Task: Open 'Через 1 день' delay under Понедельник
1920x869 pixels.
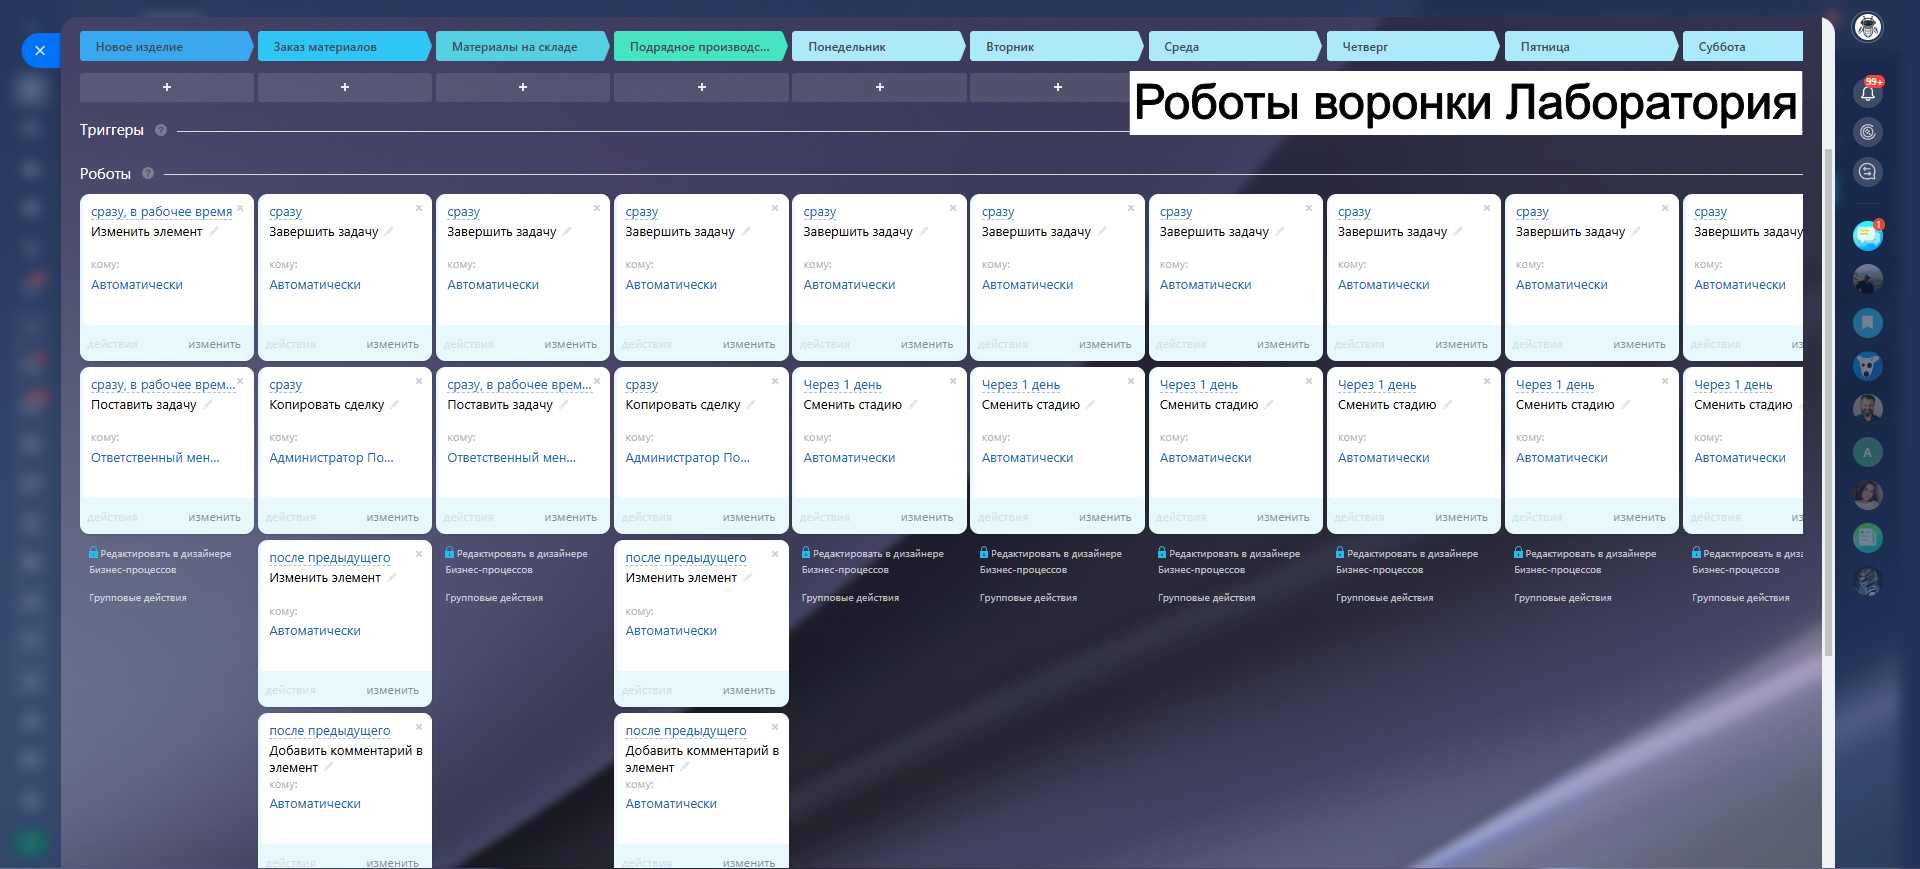Action: (x=842, y=385)
